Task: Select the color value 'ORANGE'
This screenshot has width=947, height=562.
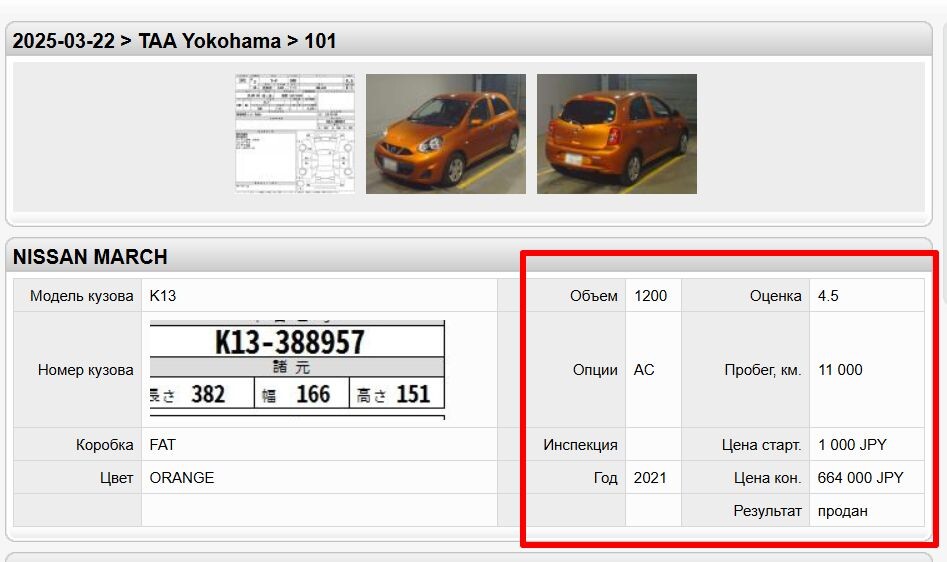Action: tap(182, 478)
